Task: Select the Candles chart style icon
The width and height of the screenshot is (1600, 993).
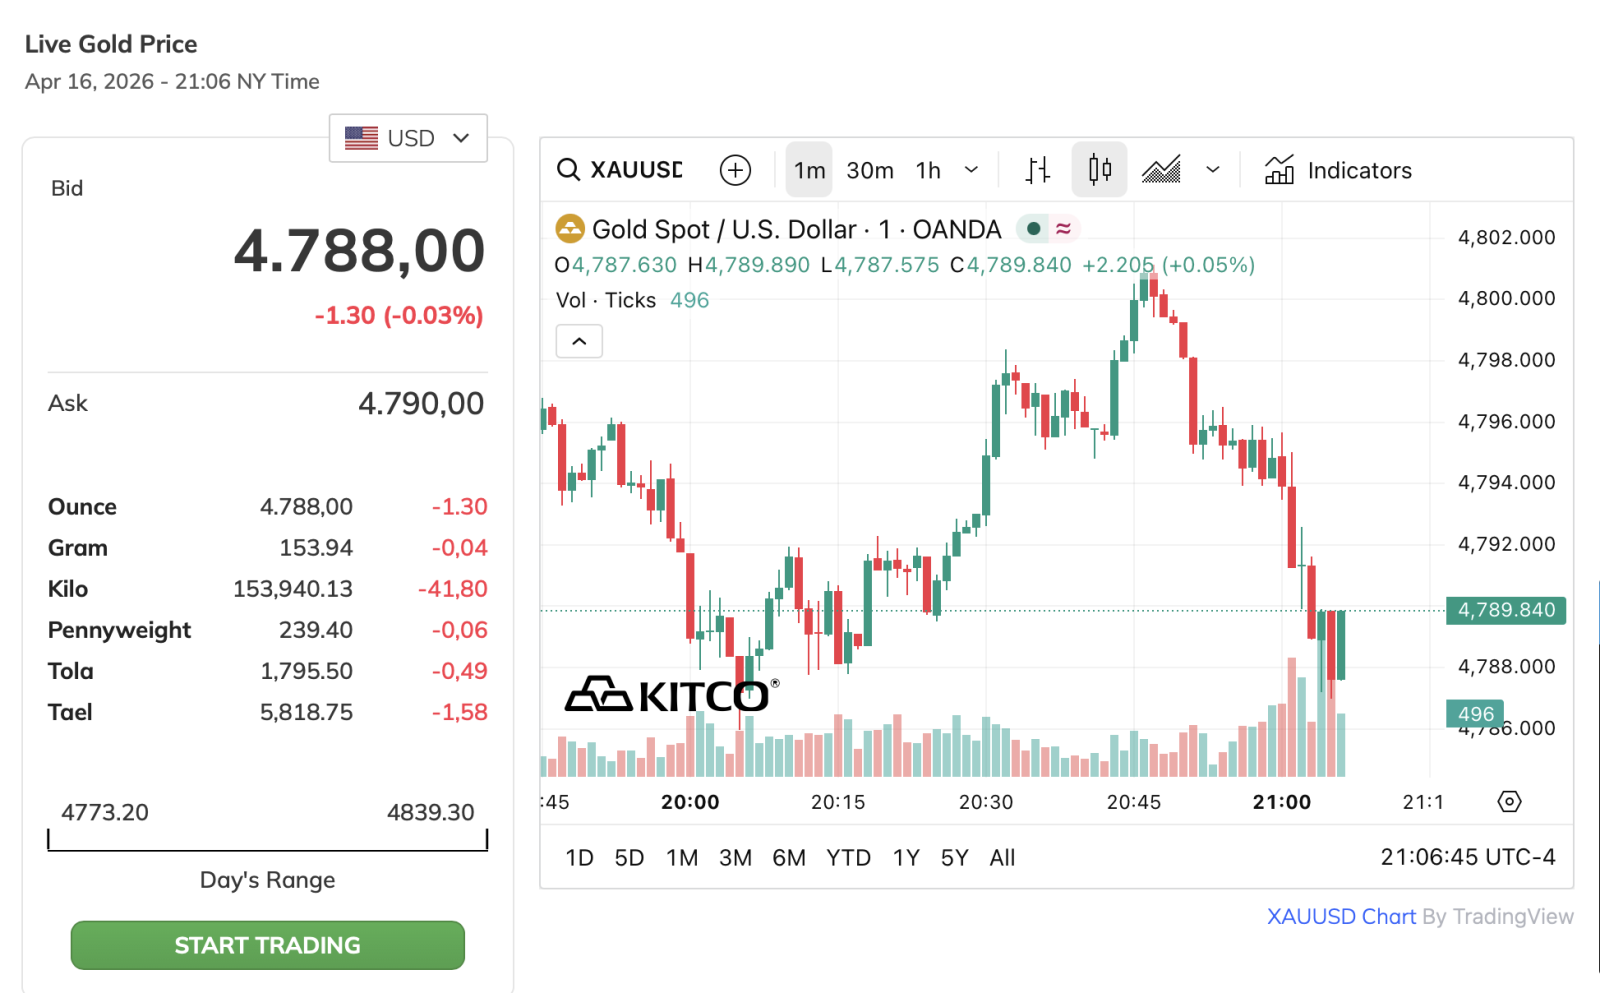Action: 1099,170
